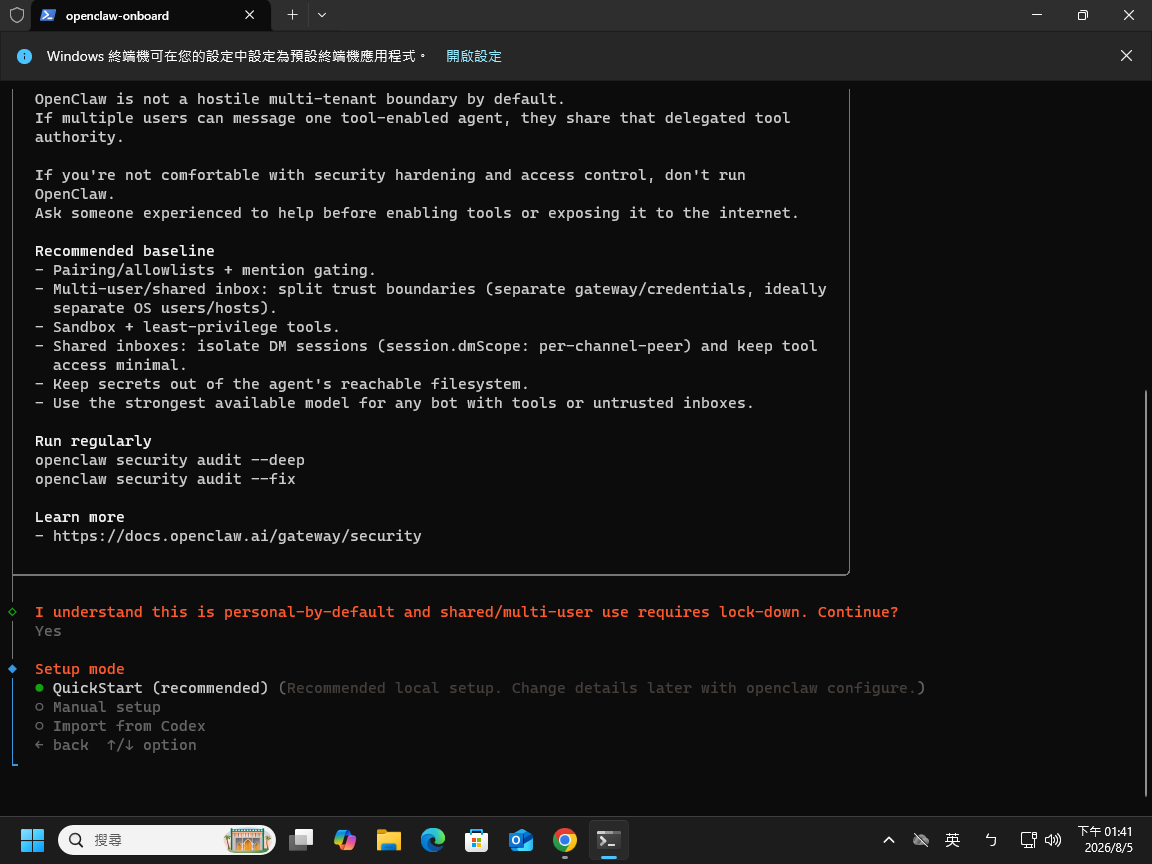Open volume control tray icon

tap(1053, 840)
